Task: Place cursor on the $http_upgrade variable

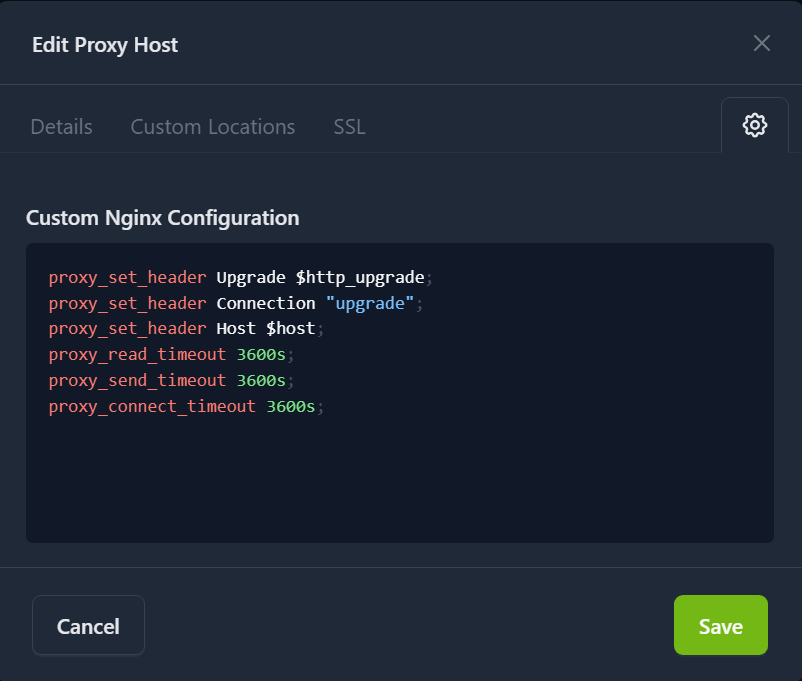Action: [360, 277]
